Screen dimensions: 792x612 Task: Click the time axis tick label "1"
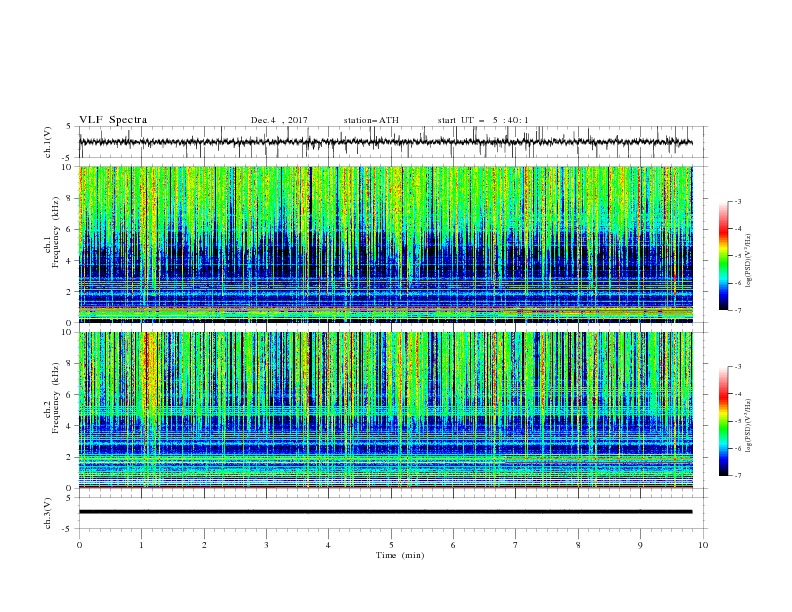141,545
